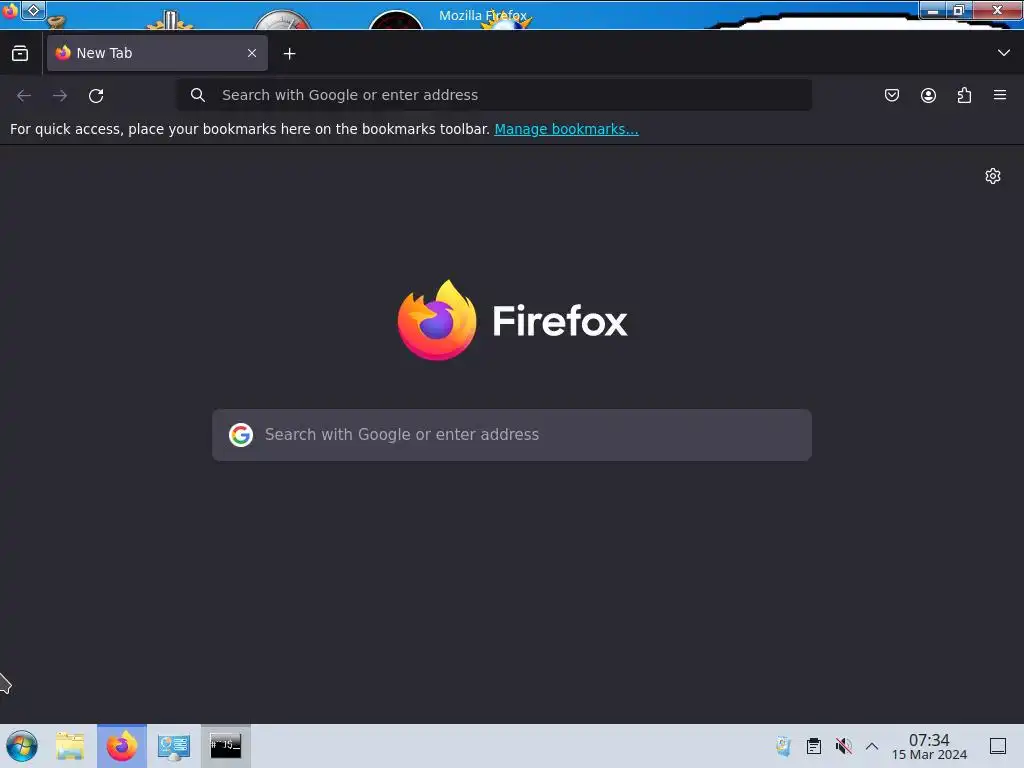Open the Firefox account menu

point(928,95)
